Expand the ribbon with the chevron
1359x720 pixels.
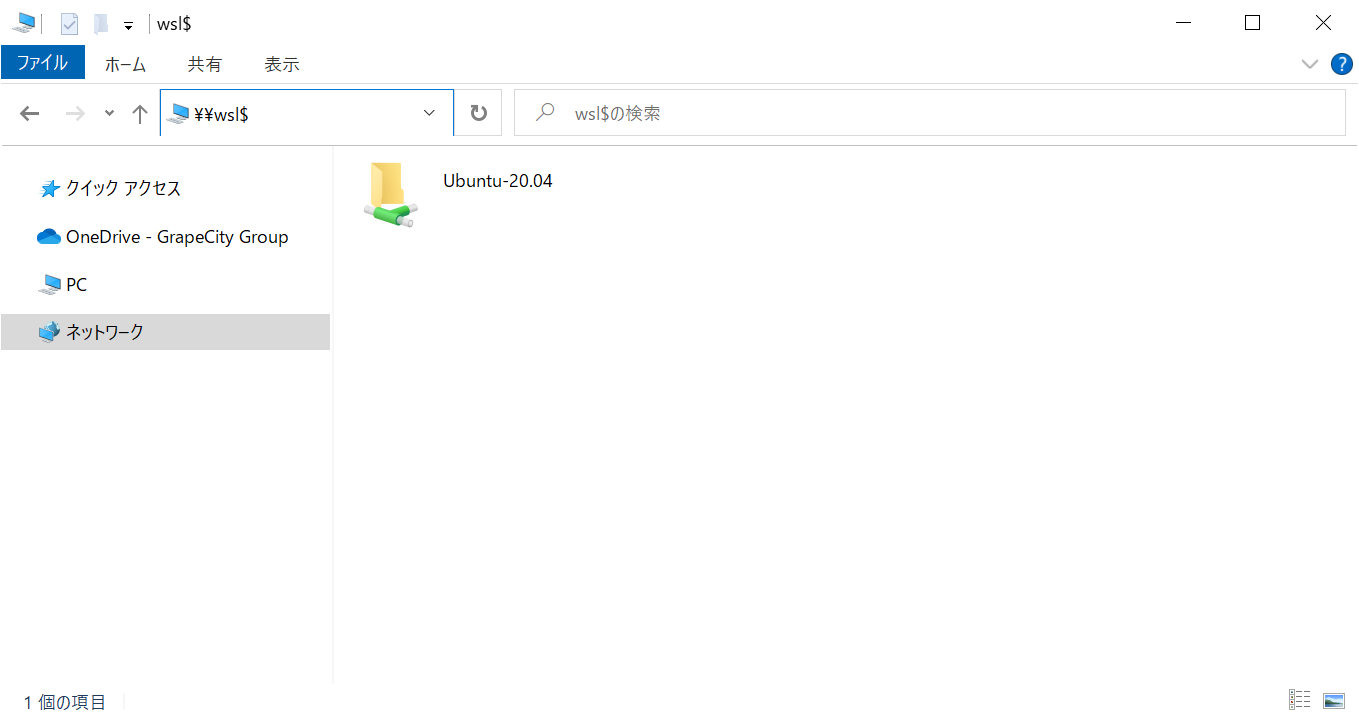pos(1310,64)
